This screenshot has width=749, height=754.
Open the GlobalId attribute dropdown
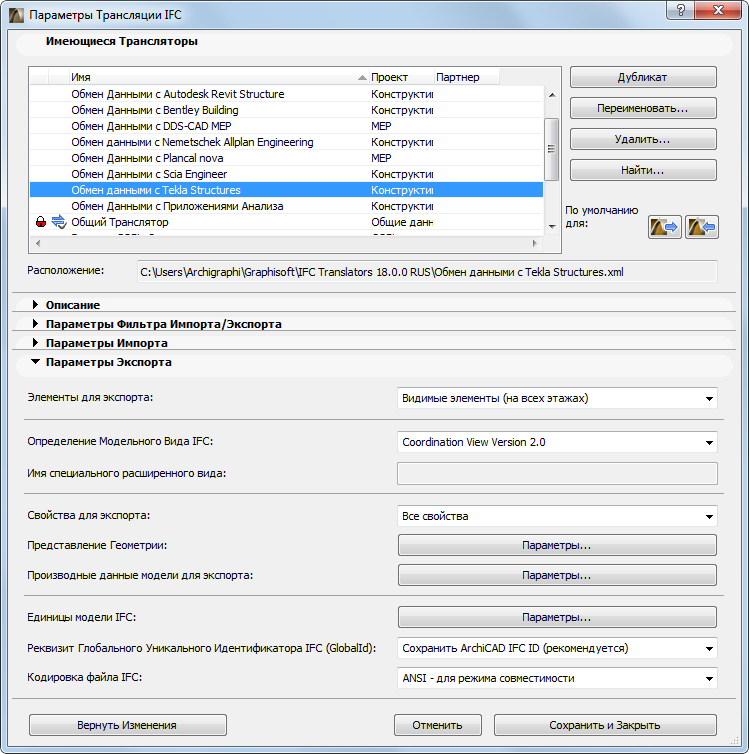click(x=557, y=648)
